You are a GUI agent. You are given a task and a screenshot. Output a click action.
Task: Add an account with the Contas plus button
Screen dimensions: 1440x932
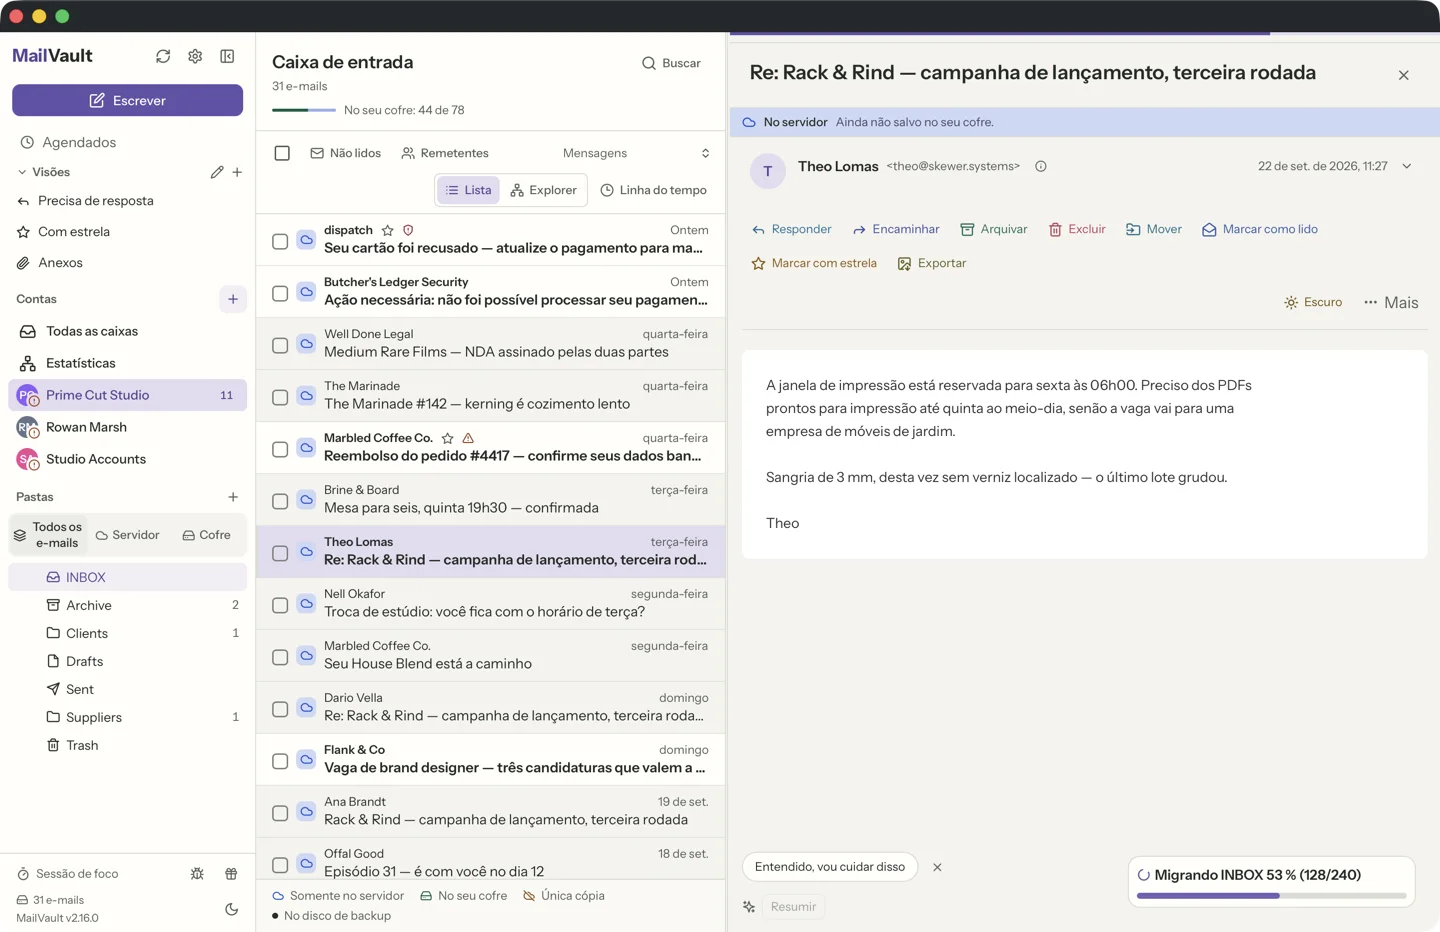point(233,299)
